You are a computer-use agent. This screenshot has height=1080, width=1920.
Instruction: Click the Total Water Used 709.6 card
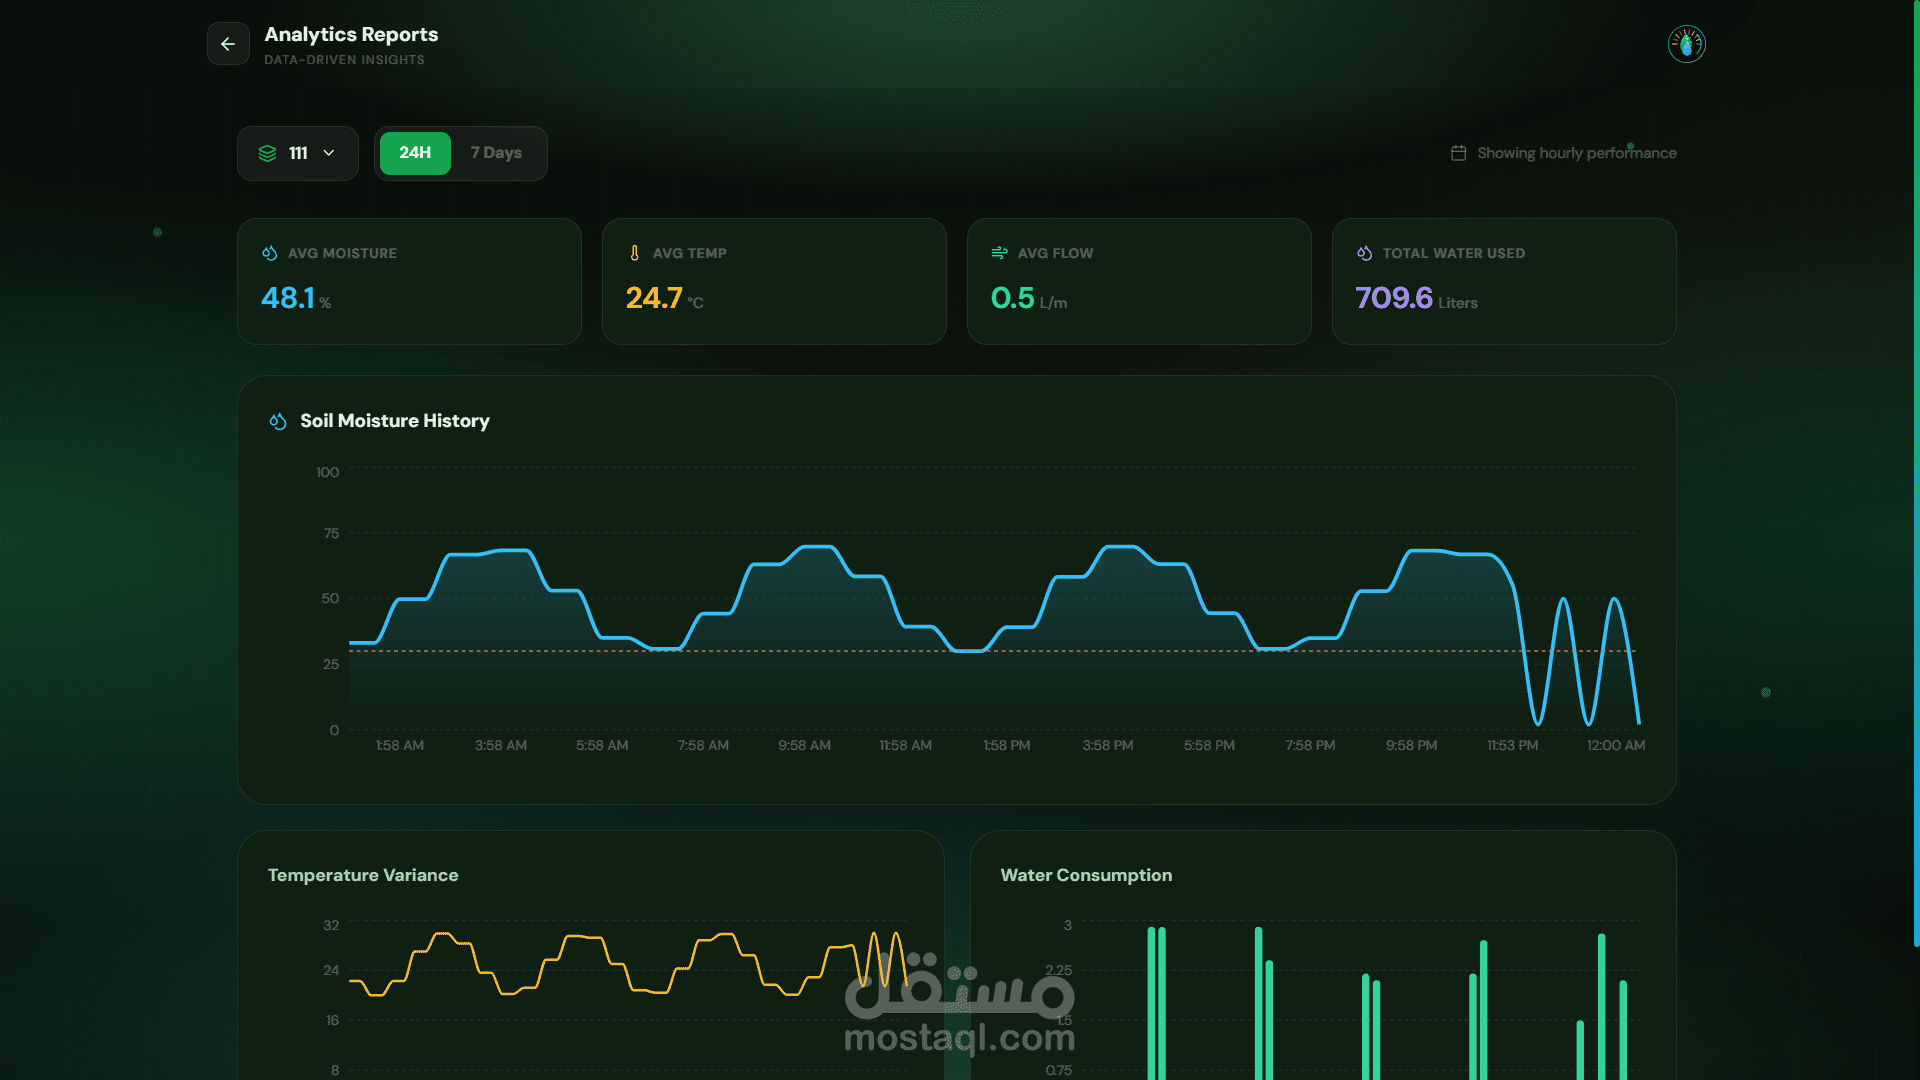[1503, 282]
